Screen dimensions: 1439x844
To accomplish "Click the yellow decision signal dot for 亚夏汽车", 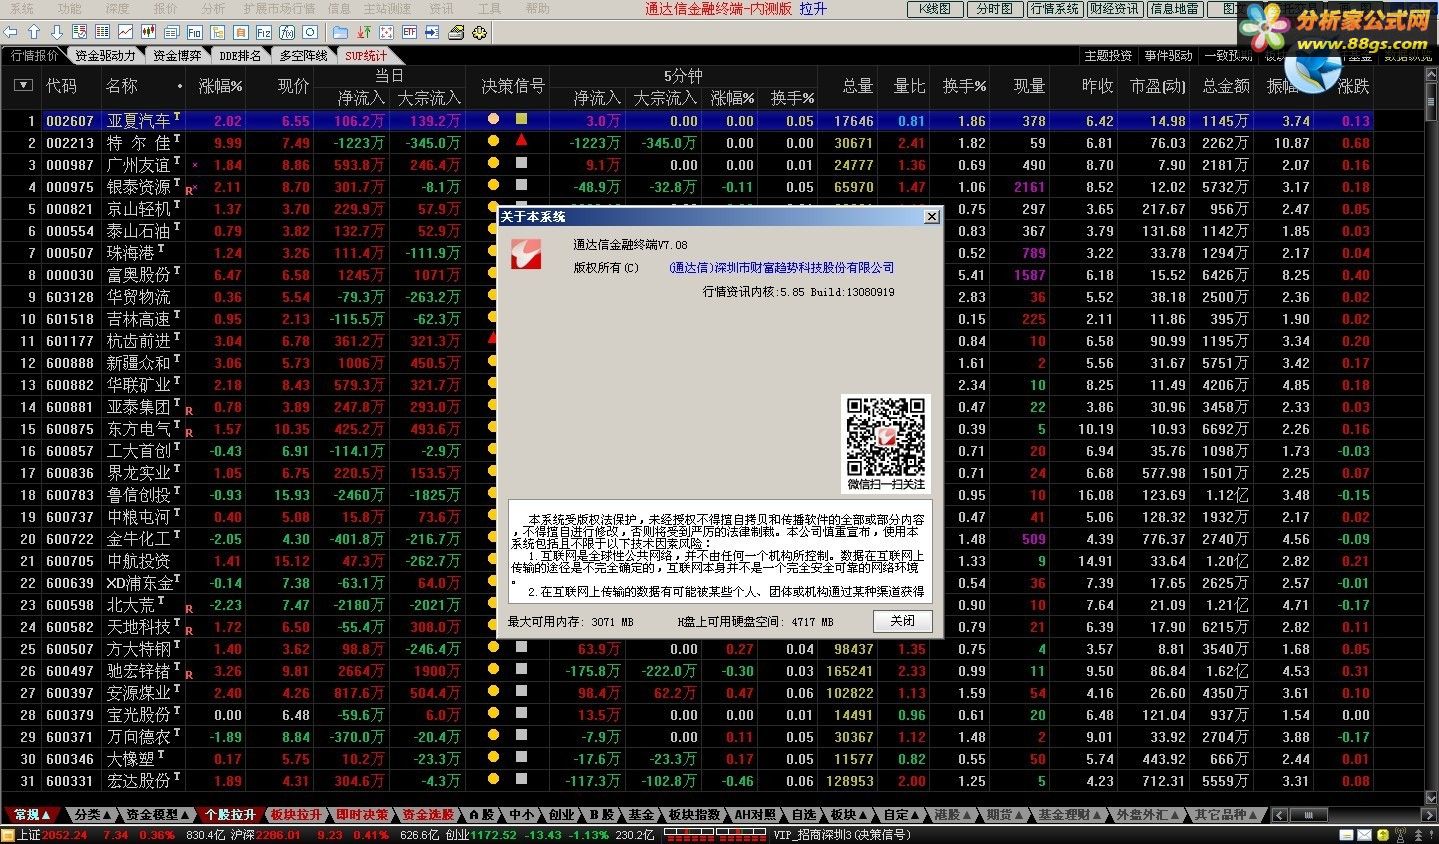I will 493,120.
